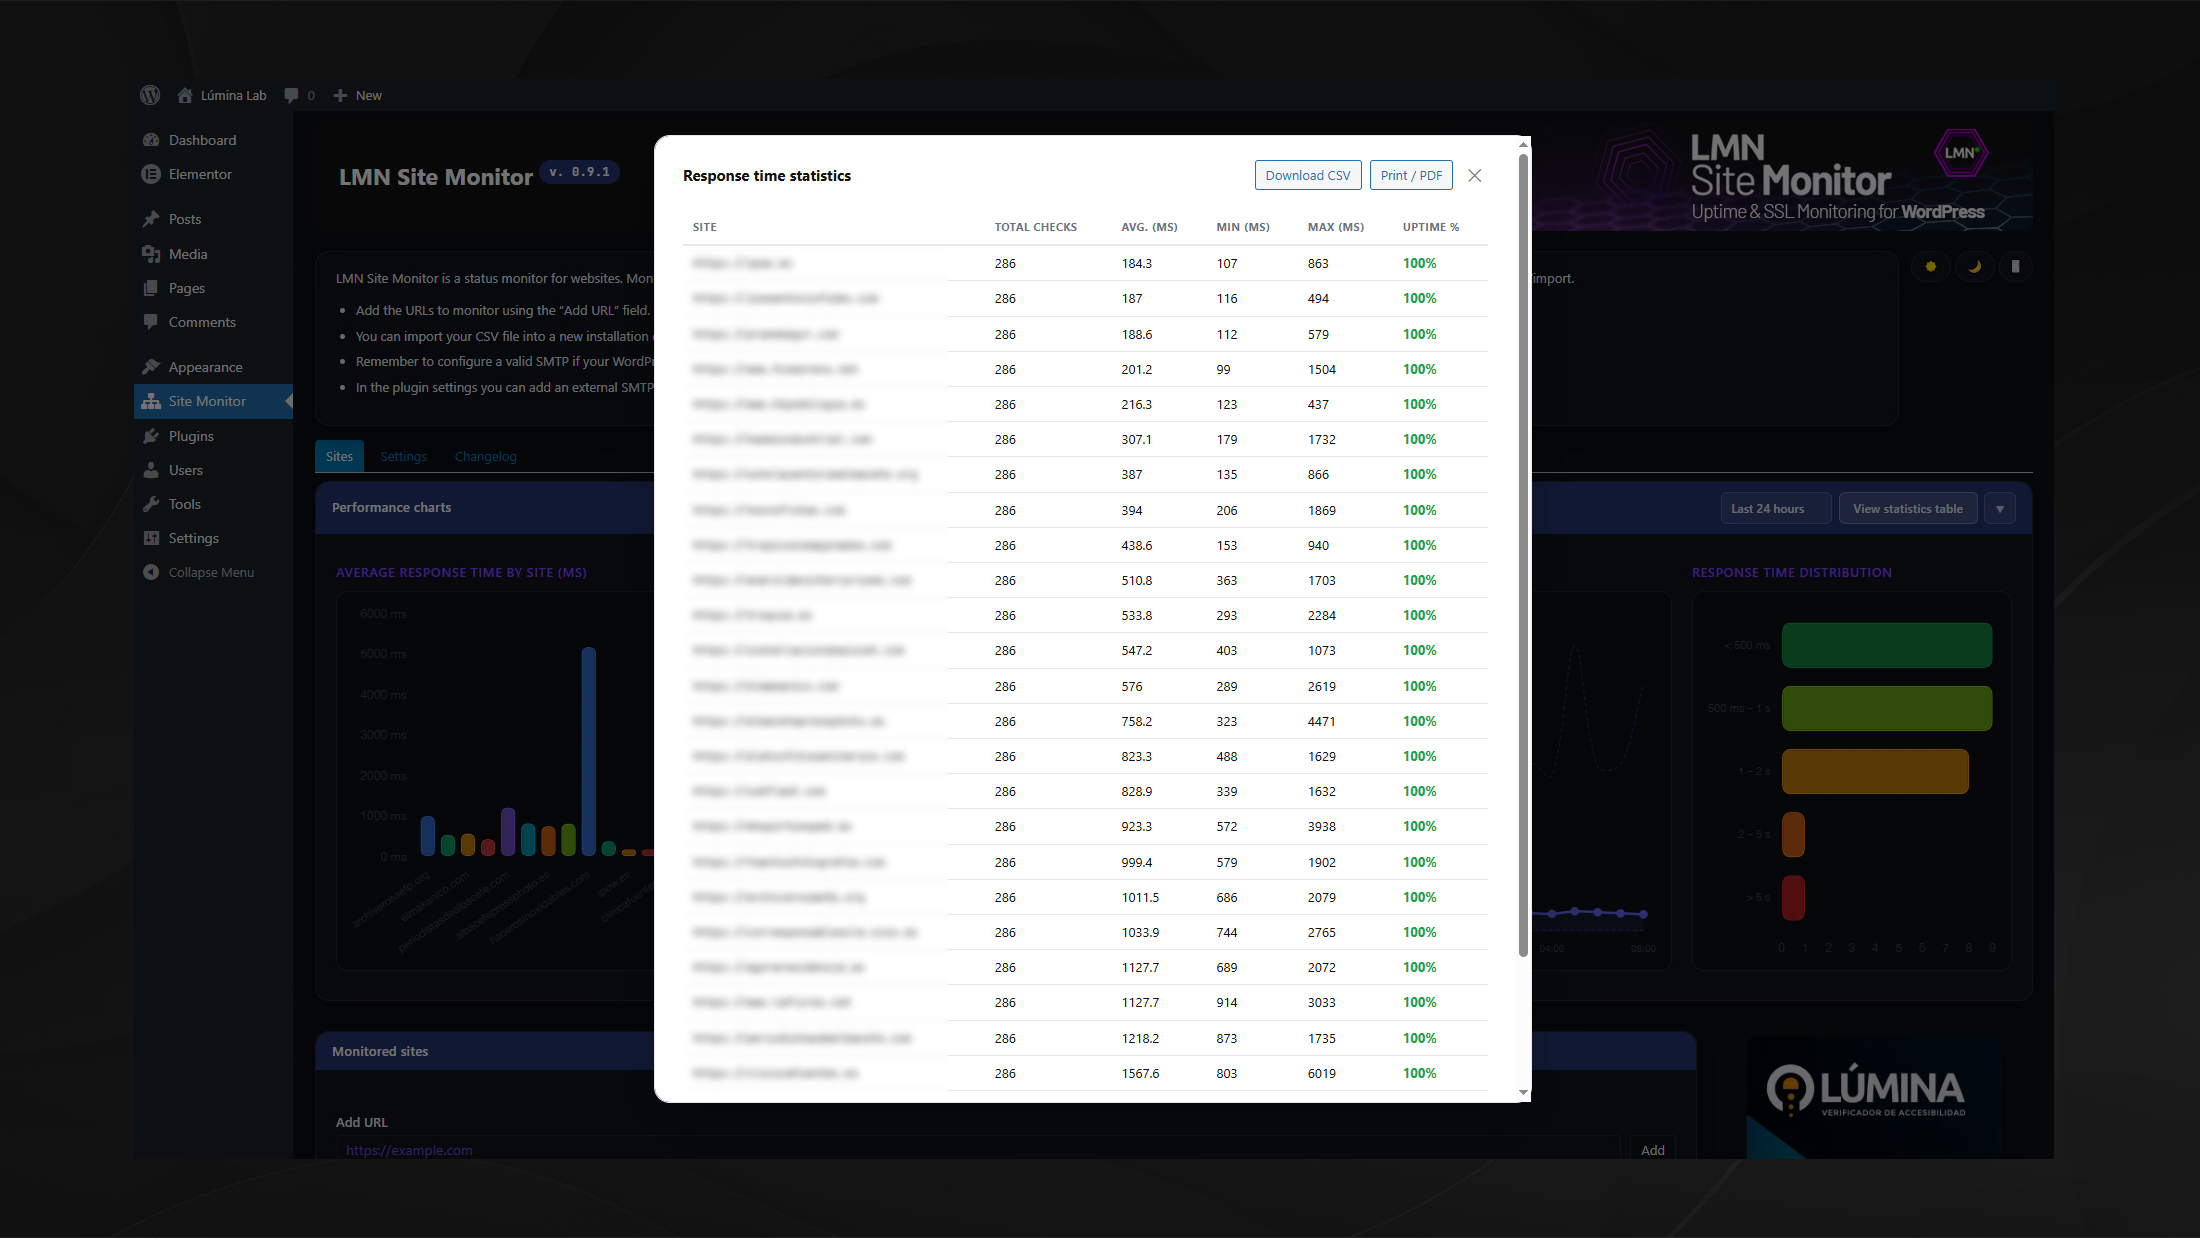The image size is (2200, 1238).
Task: Click the Download CSV button
Action: pos(1307,175)
